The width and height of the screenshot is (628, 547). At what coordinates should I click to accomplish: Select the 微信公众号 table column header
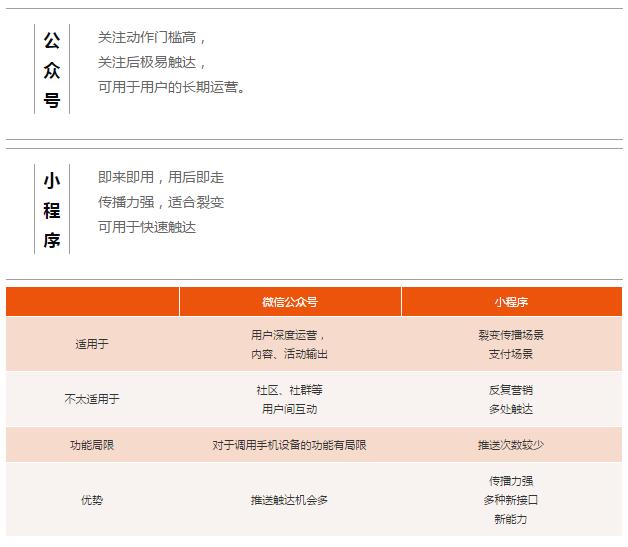pos(290,301)
